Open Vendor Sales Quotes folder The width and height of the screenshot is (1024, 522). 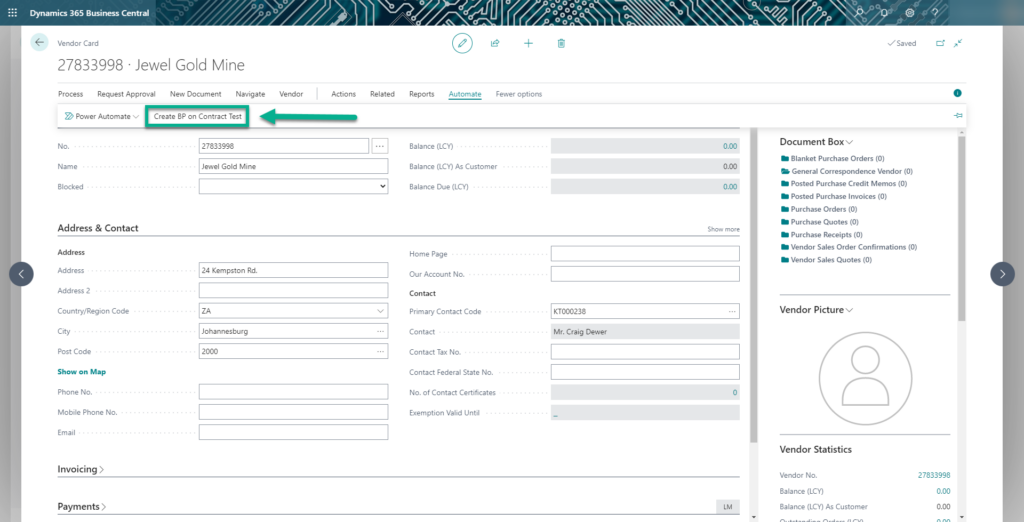826,259
